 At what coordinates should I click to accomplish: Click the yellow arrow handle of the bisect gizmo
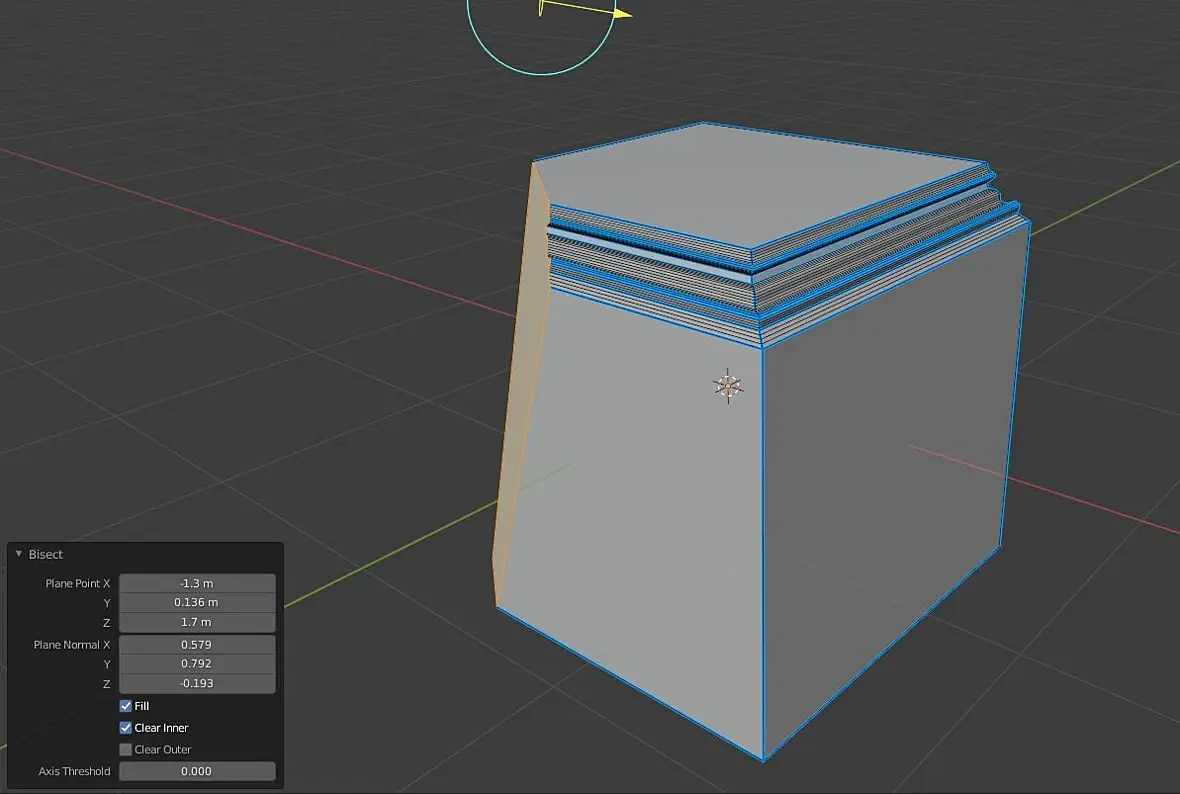coord(623,13)
